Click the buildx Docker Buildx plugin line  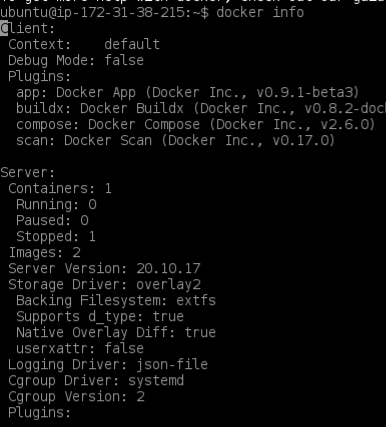[x=201, y=108]
